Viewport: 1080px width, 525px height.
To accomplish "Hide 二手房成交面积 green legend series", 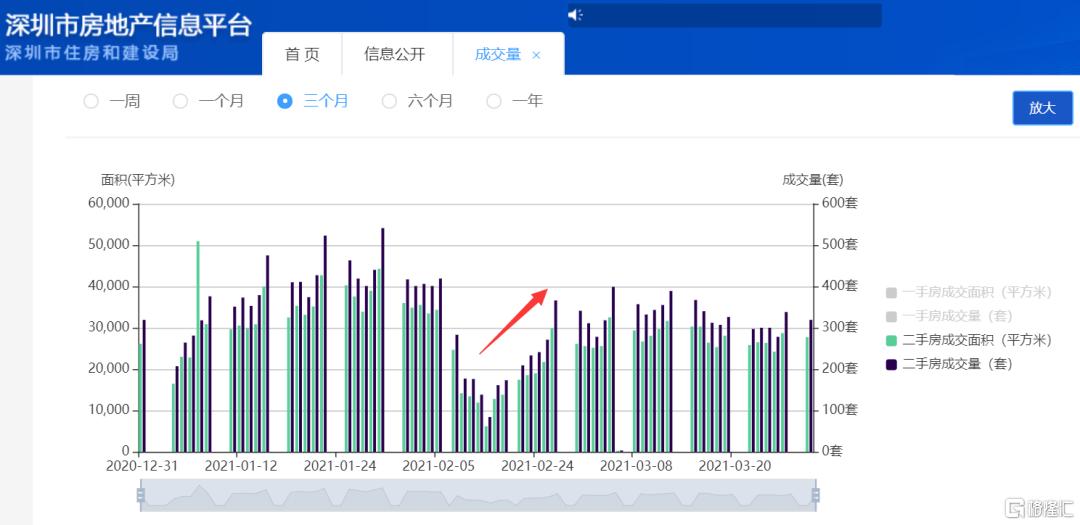I will [x=968, y=340].
